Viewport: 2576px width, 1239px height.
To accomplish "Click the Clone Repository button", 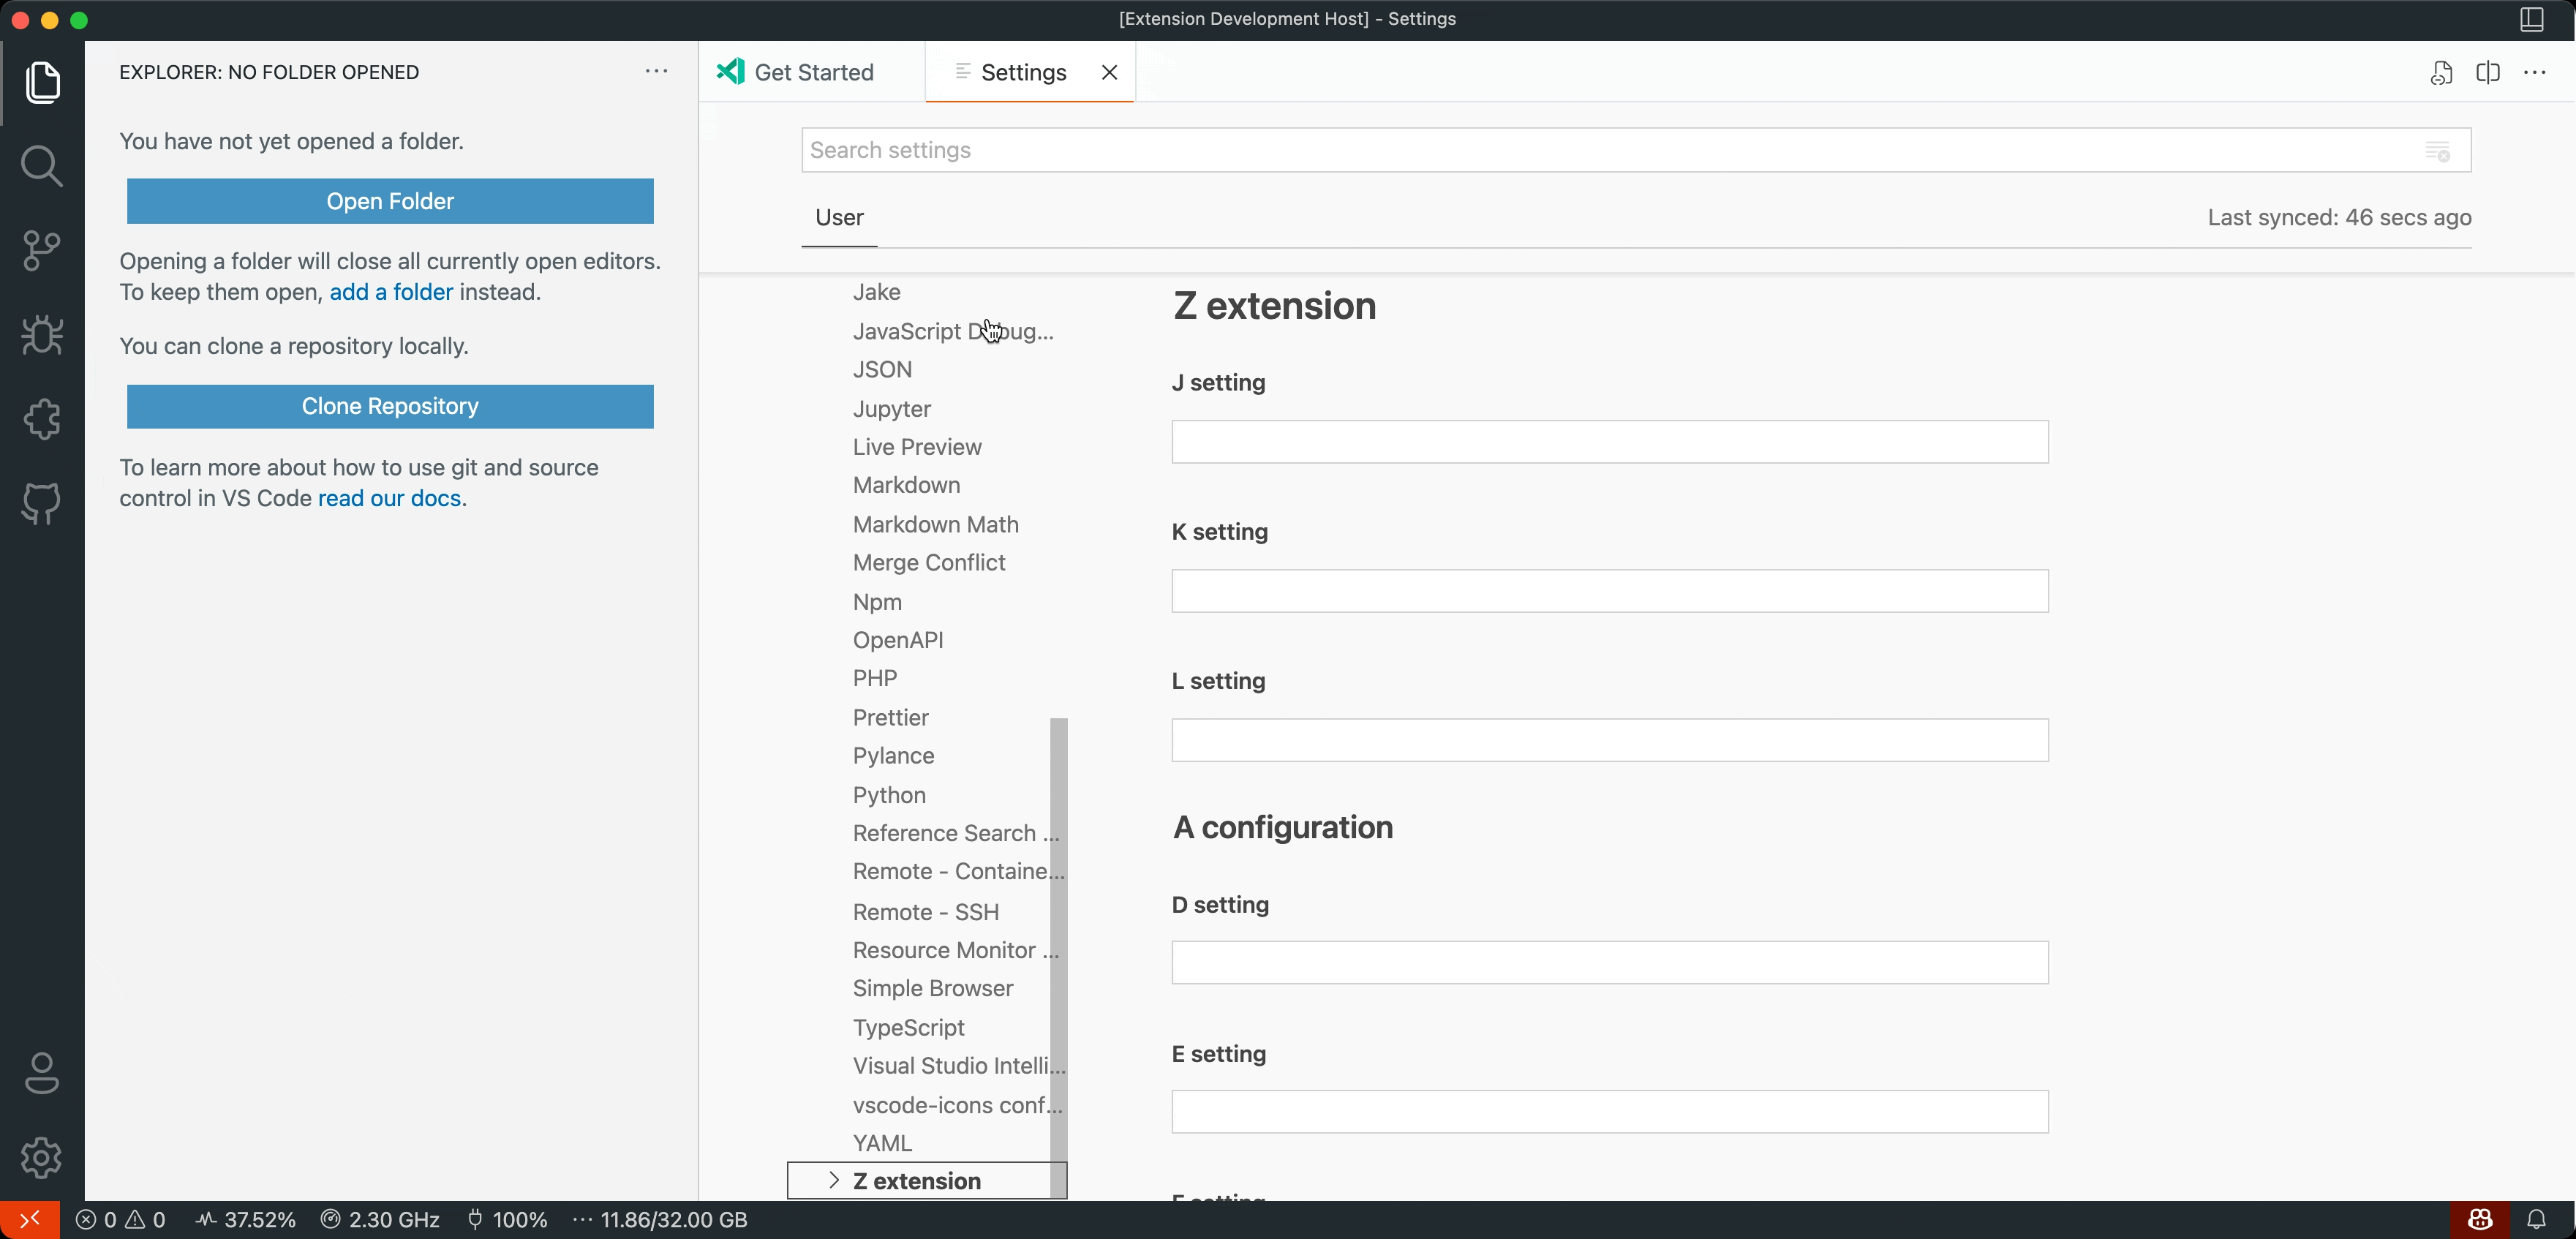I will coord(389,406).
